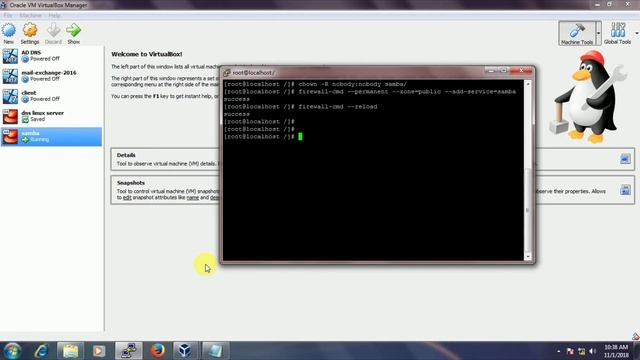Click the client machine OS icon

pyautogui.click(x=10, y=96)
